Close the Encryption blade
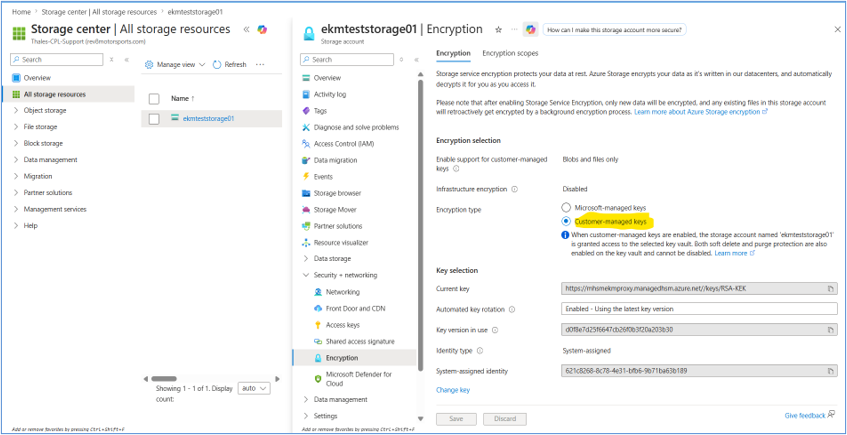The width and height of the screenshot is (847, 435). pos(837,30)
